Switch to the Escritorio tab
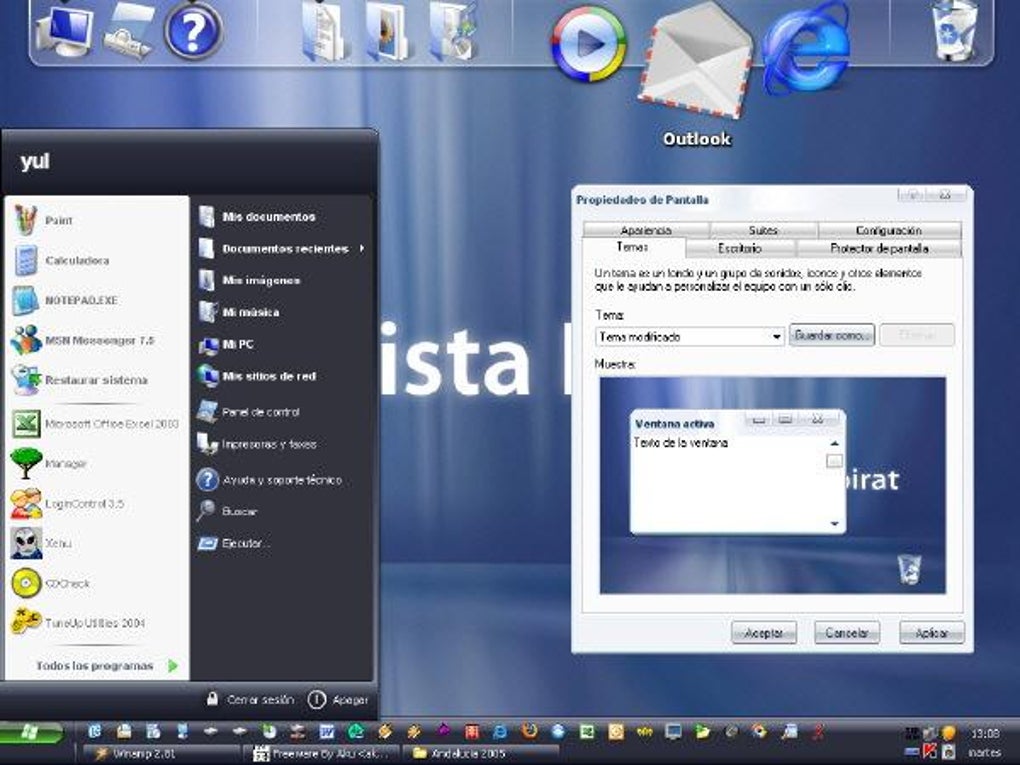Image resolution: width=1020 pixels, height=765 pixels. pos(740,248)
